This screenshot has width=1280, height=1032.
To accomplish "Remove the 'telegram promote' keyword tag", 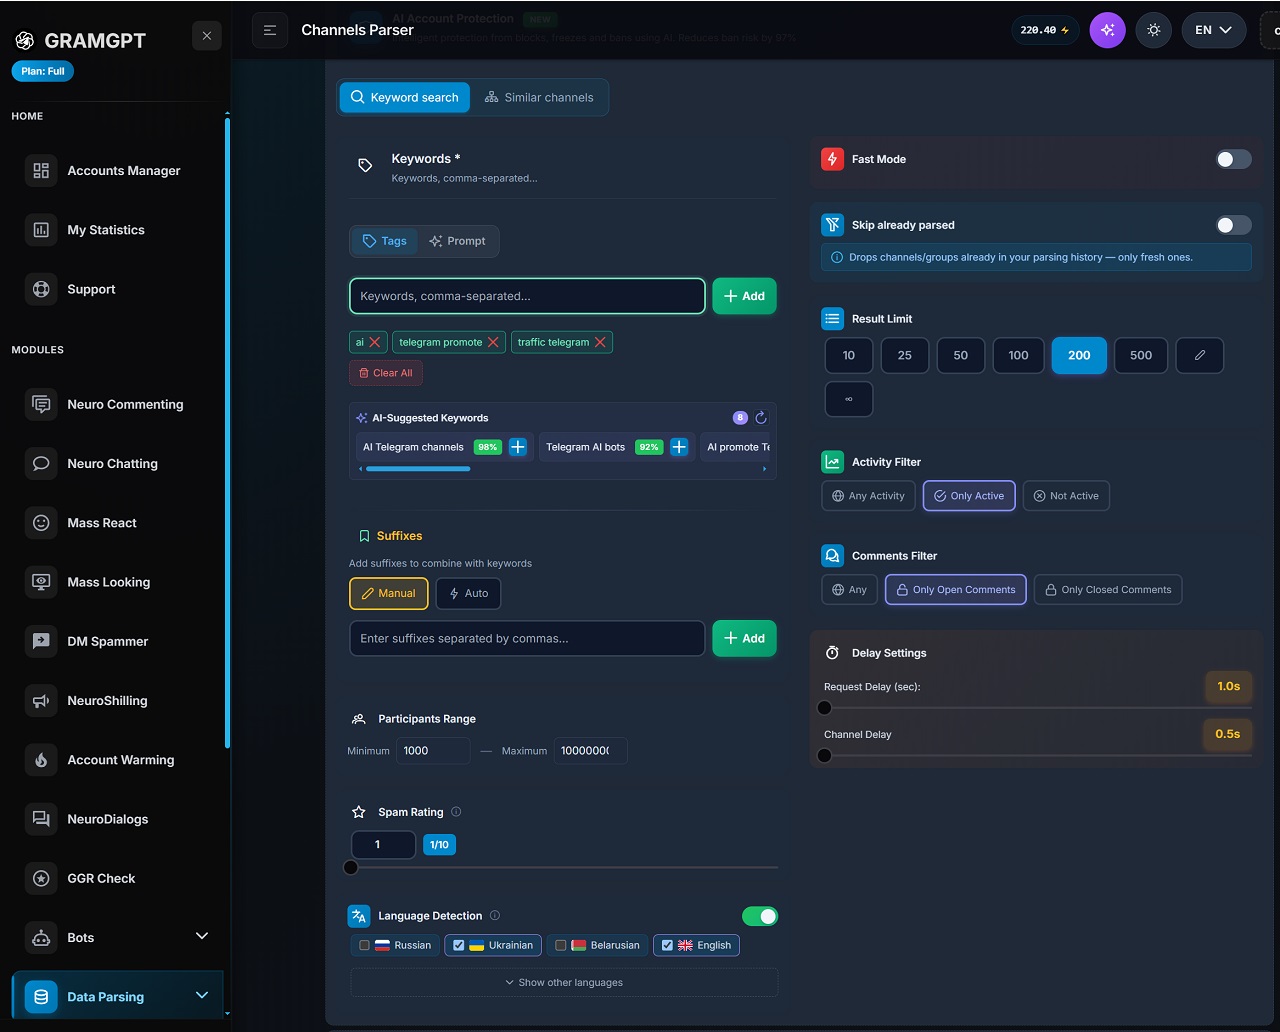I will 493,342.
